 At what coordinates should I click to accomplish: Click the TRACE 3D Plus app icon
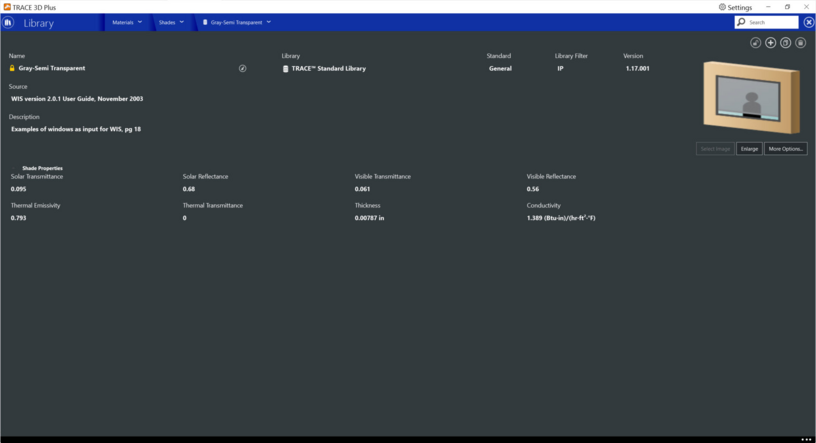(7, 7)
